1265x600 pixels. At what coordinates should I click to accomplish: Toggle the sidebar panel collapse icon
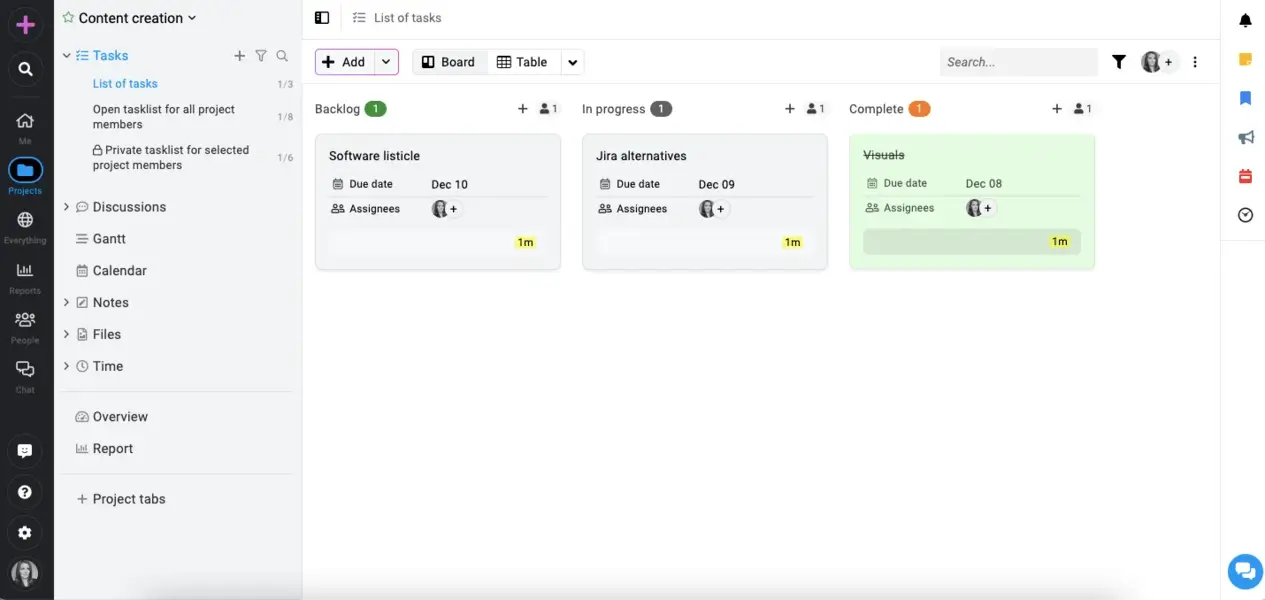(322, 18)
